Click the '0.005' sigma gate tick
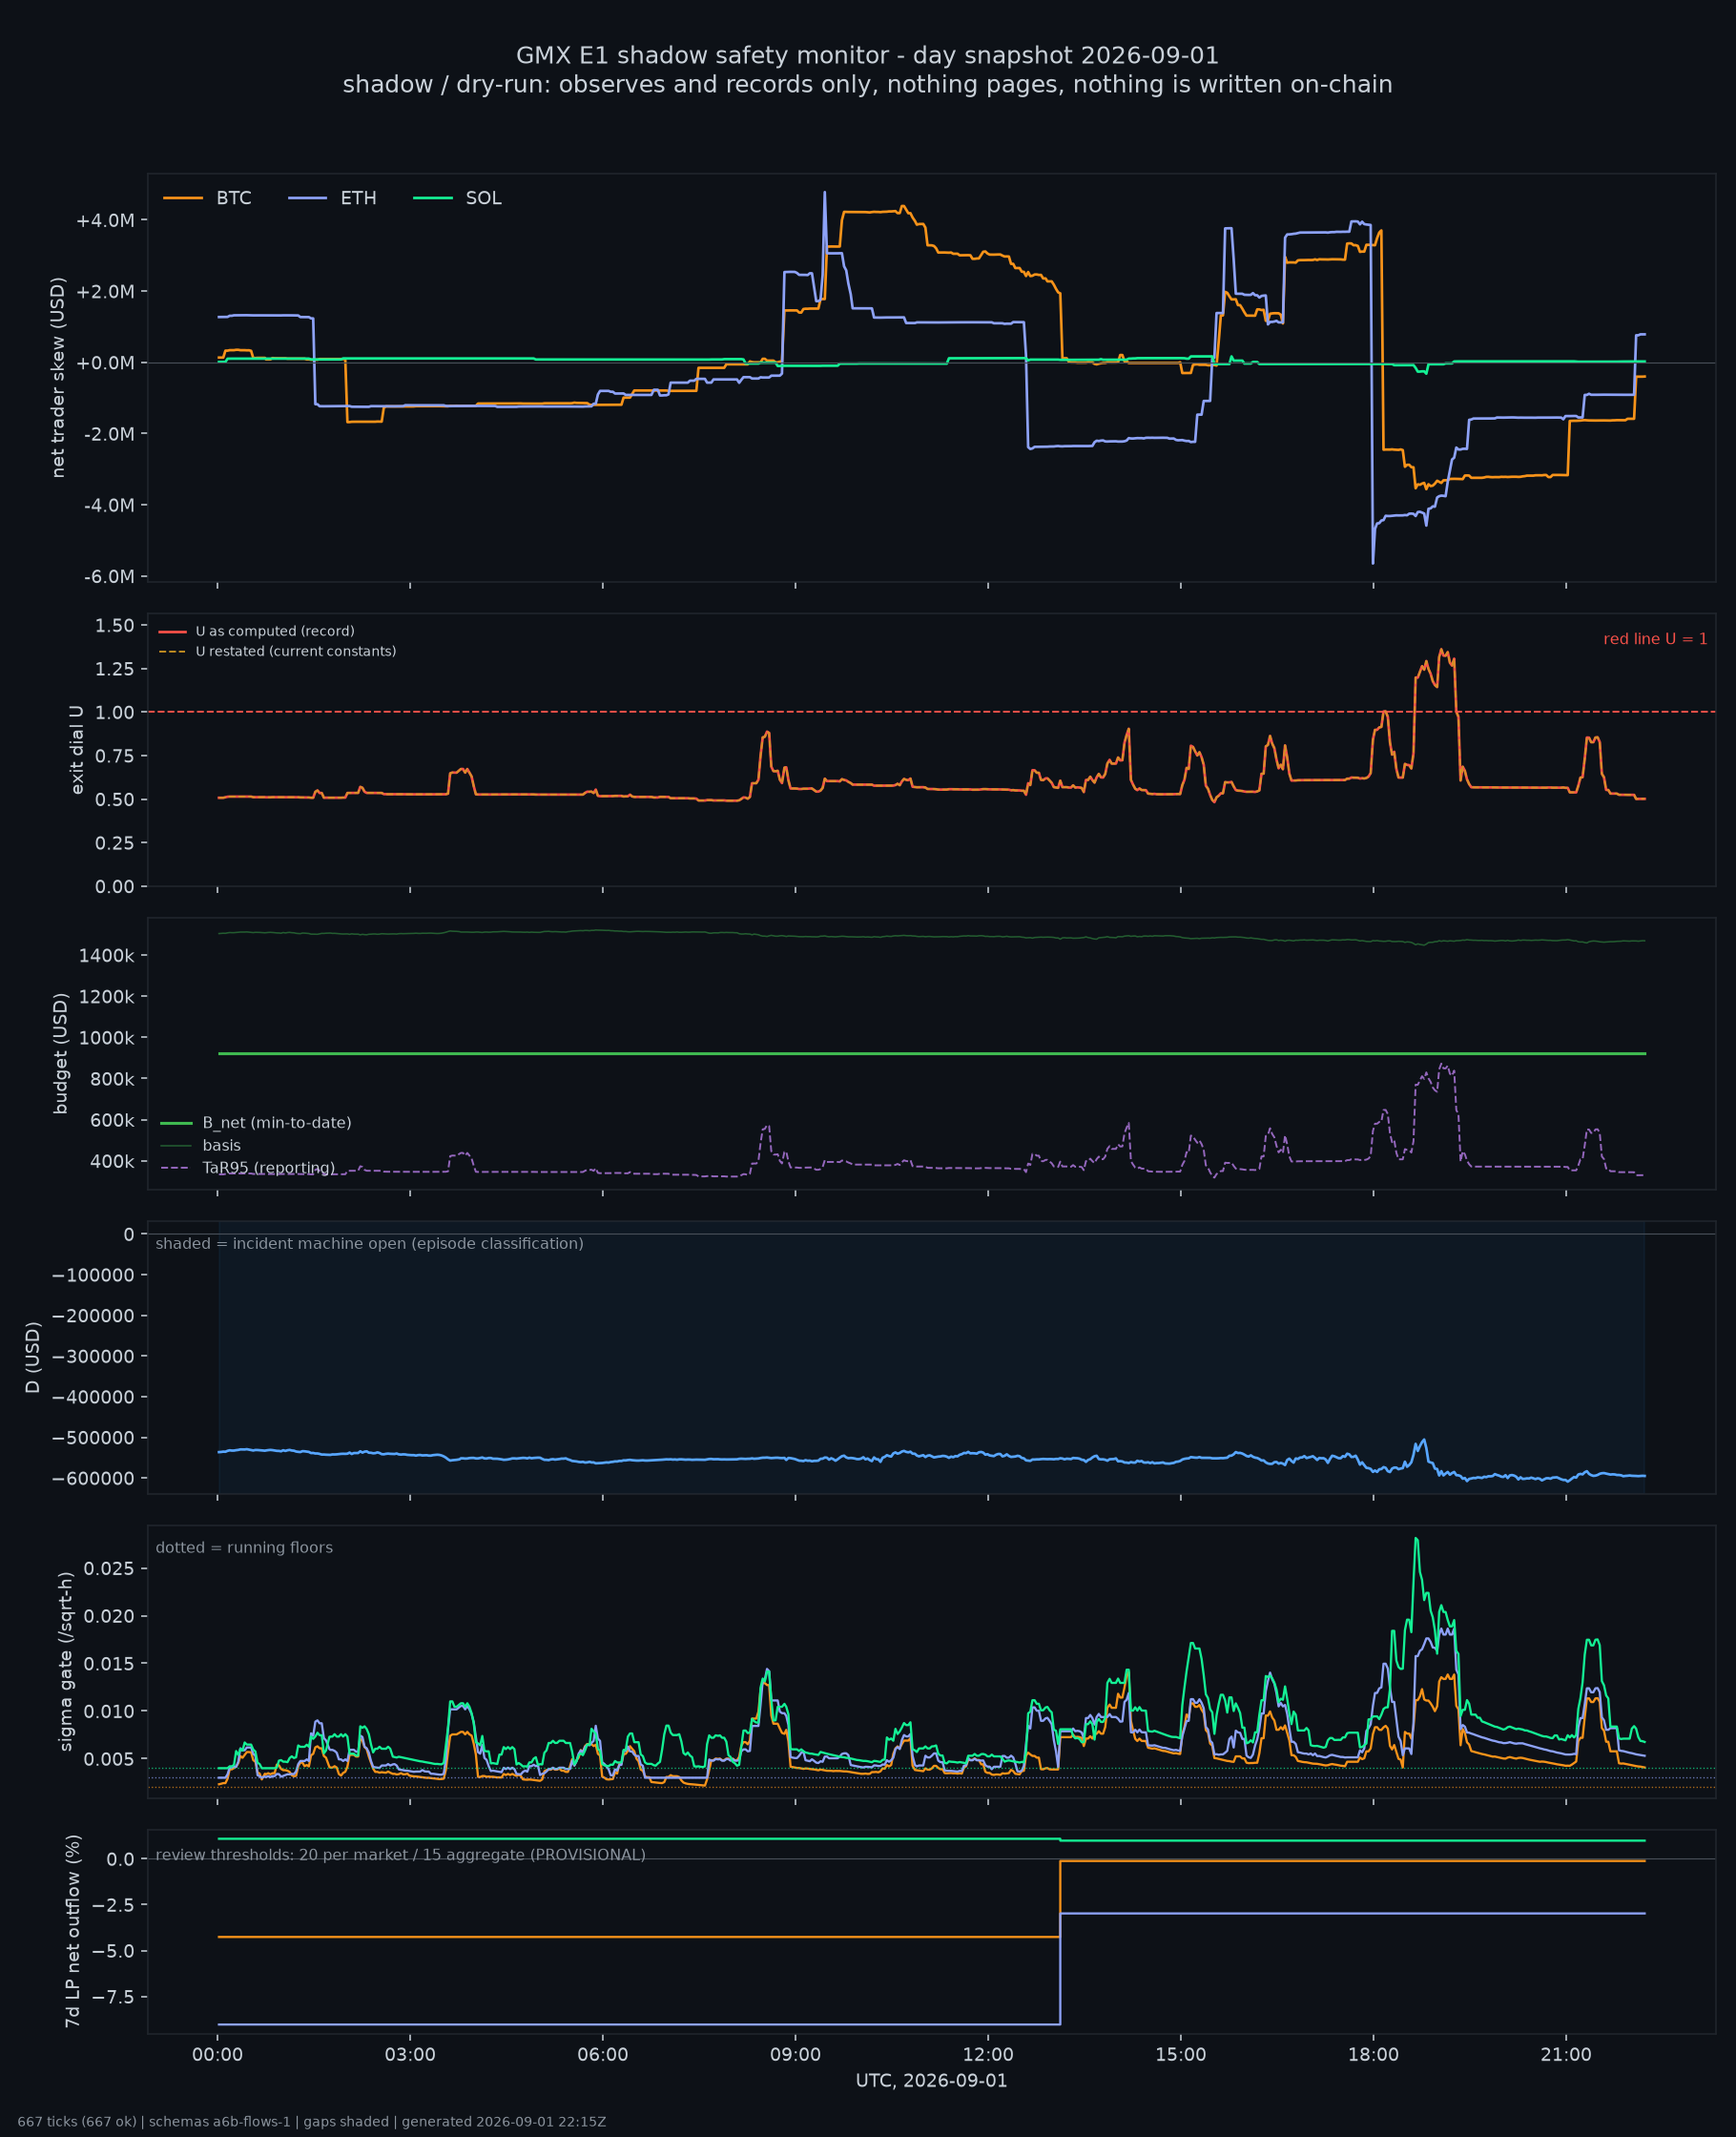Screen dimensions: 1736x2137 pyautogui.click(x=110, y=1759)
